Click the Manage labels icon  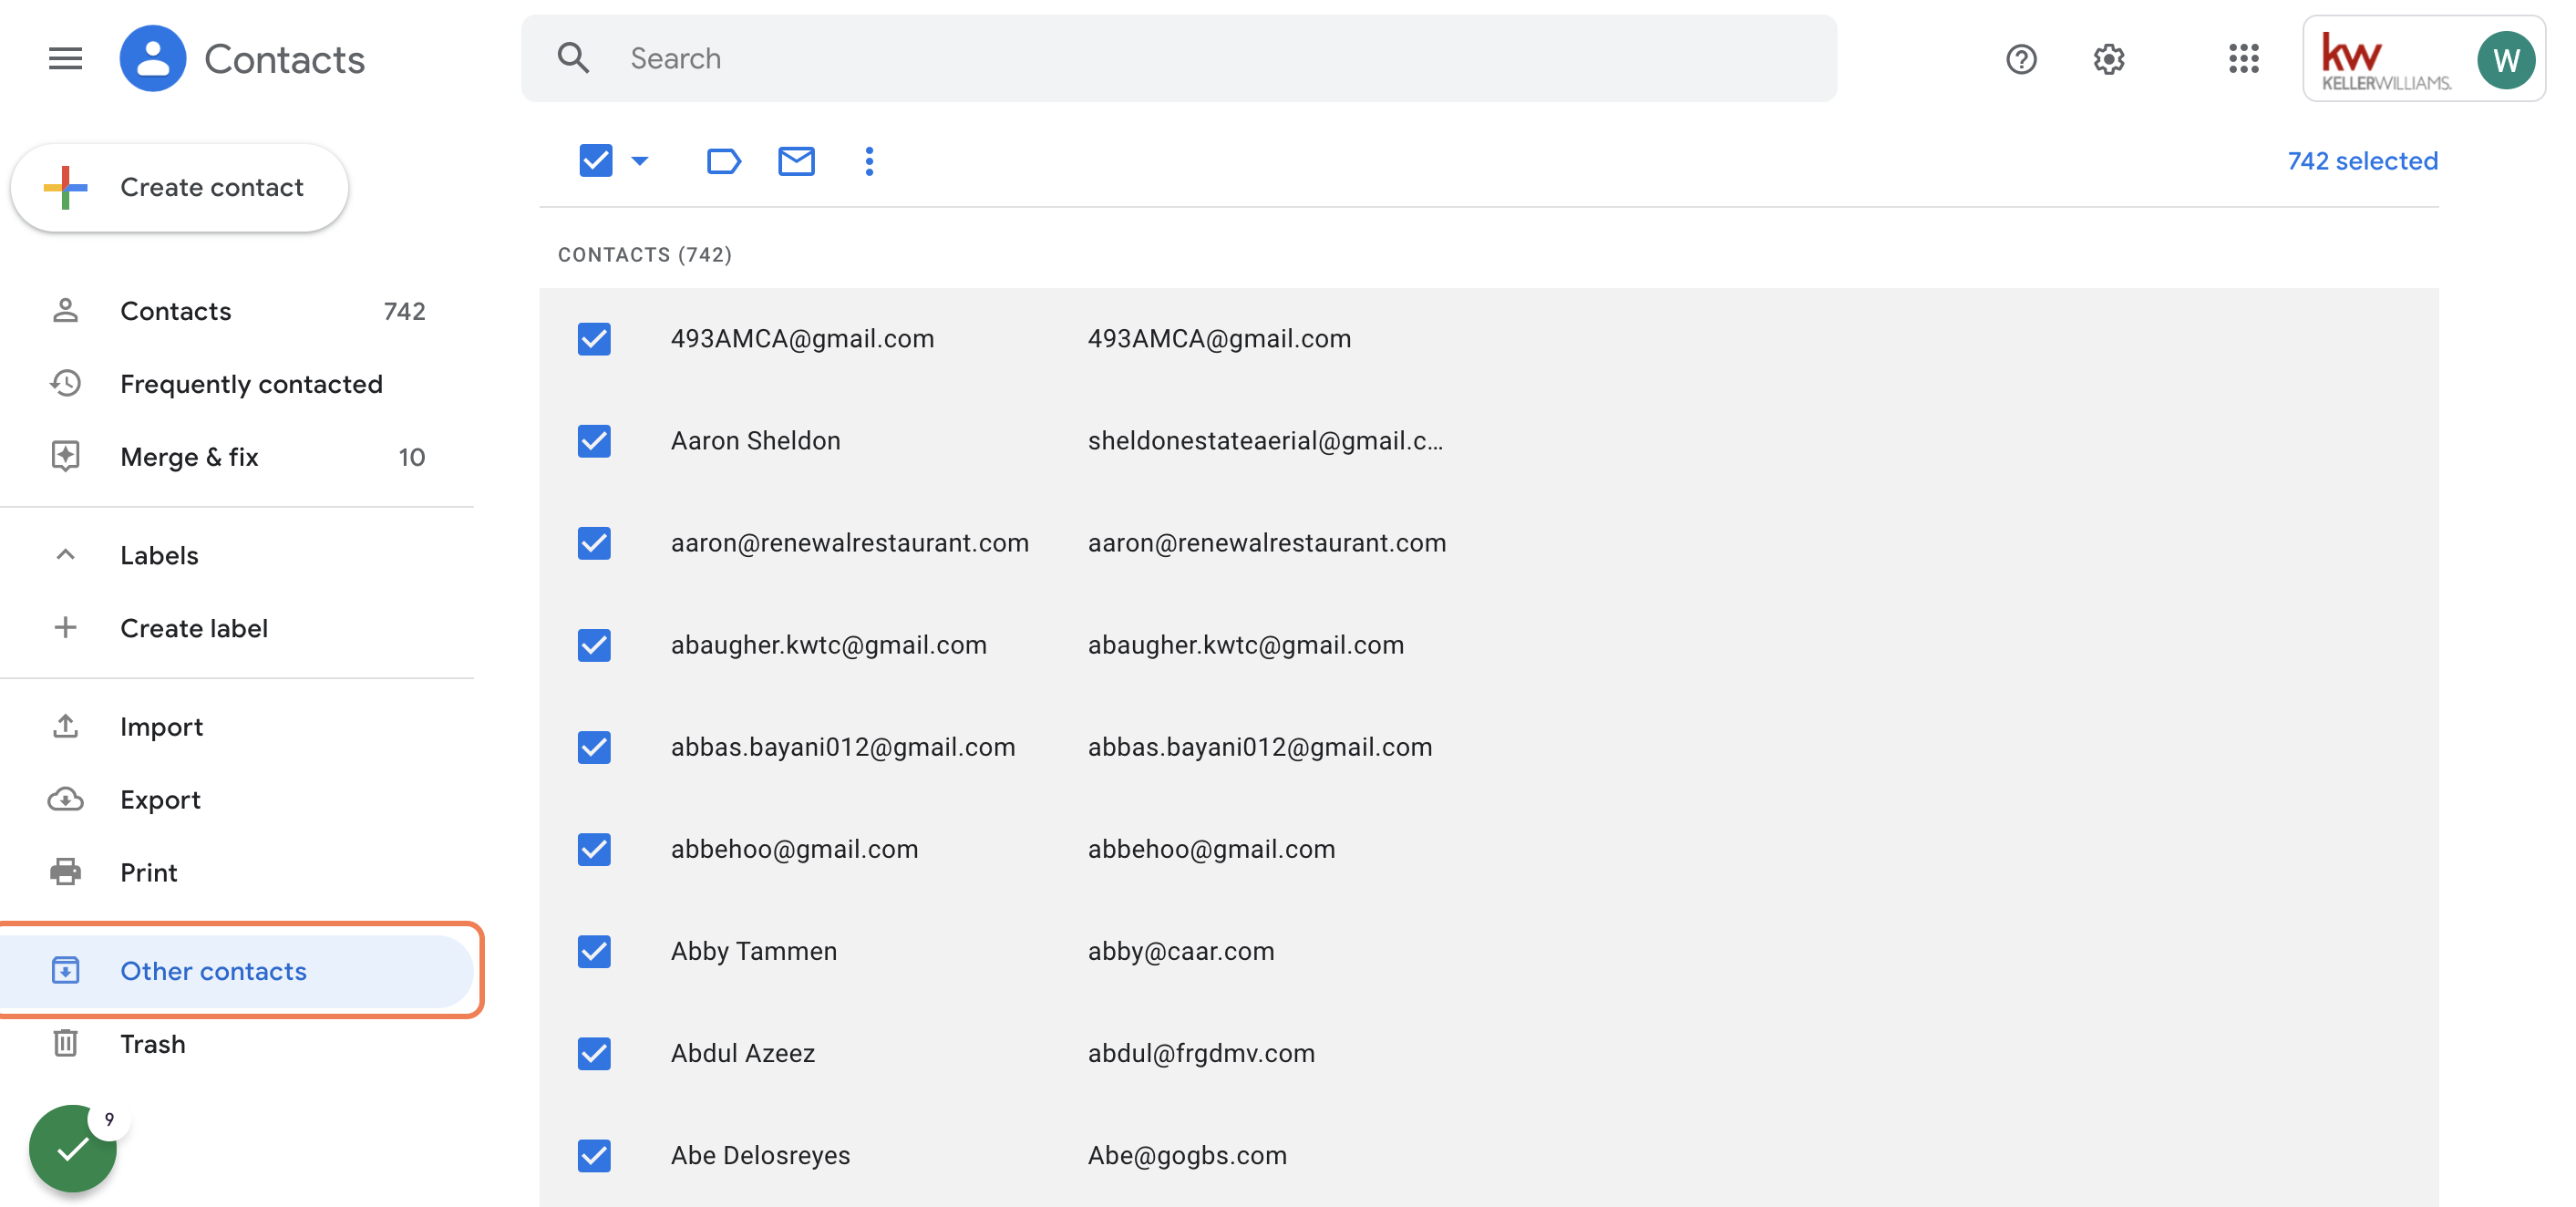723,161
